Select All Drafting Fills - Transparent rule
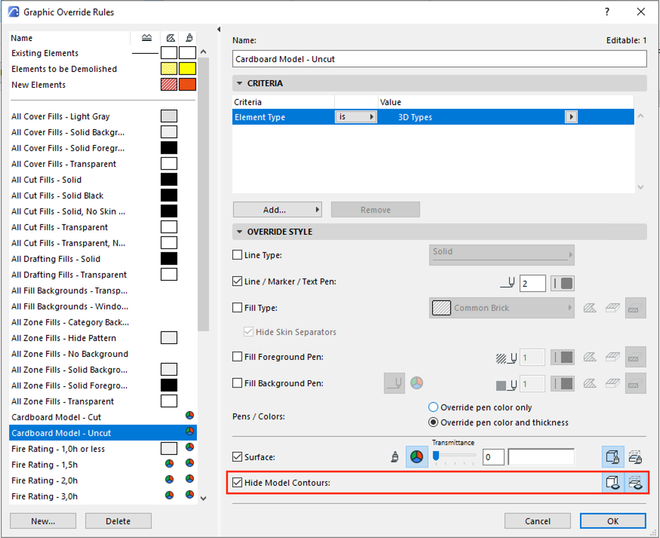 [103, 274]
